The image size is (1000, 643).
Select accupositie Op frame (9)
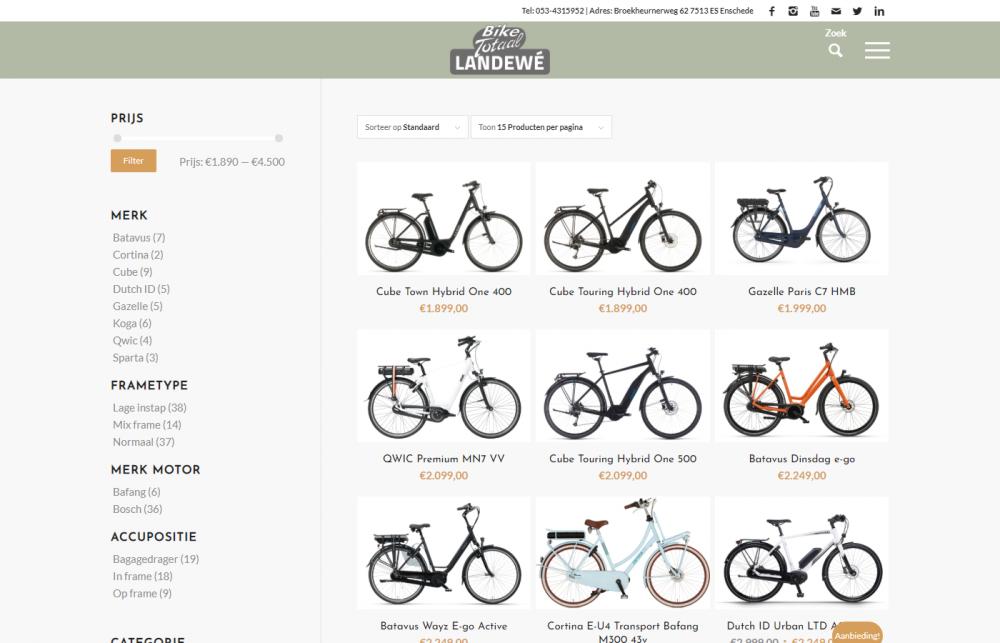coord(142,593)
